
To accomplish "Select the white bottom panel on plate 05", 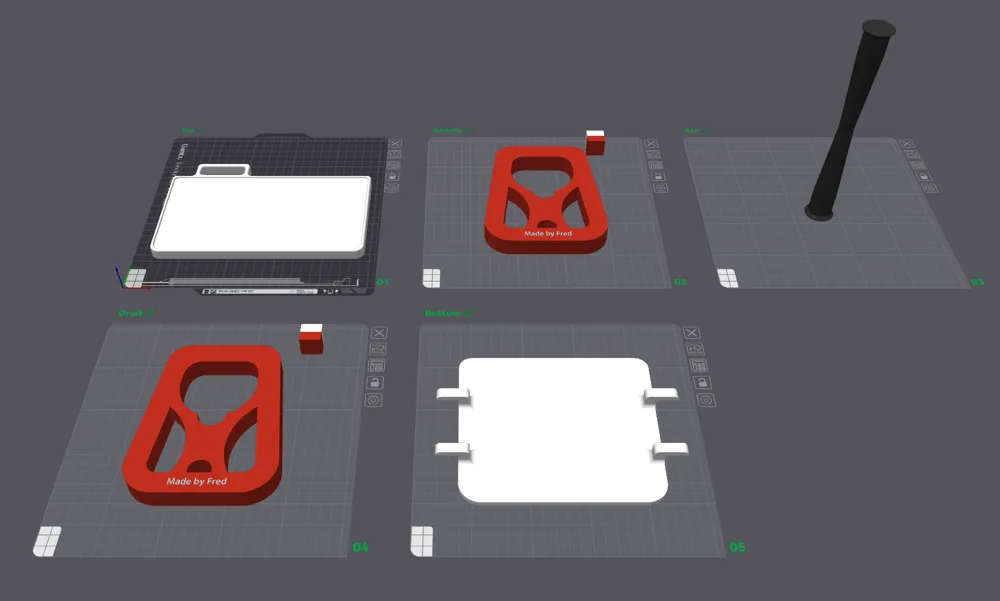I will 561,431.
